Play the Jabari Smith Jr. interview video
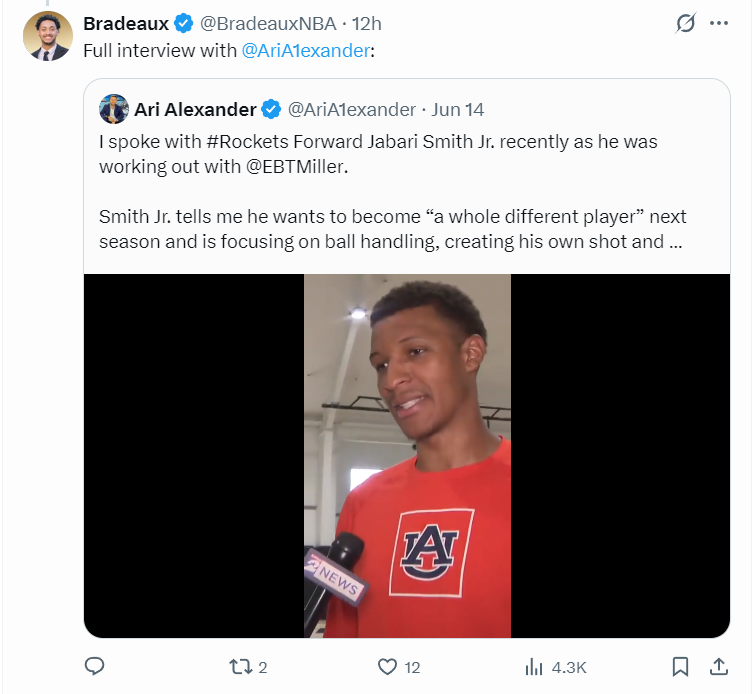The width and height of the screenshot is (754, 694). [x=407, y=456]
